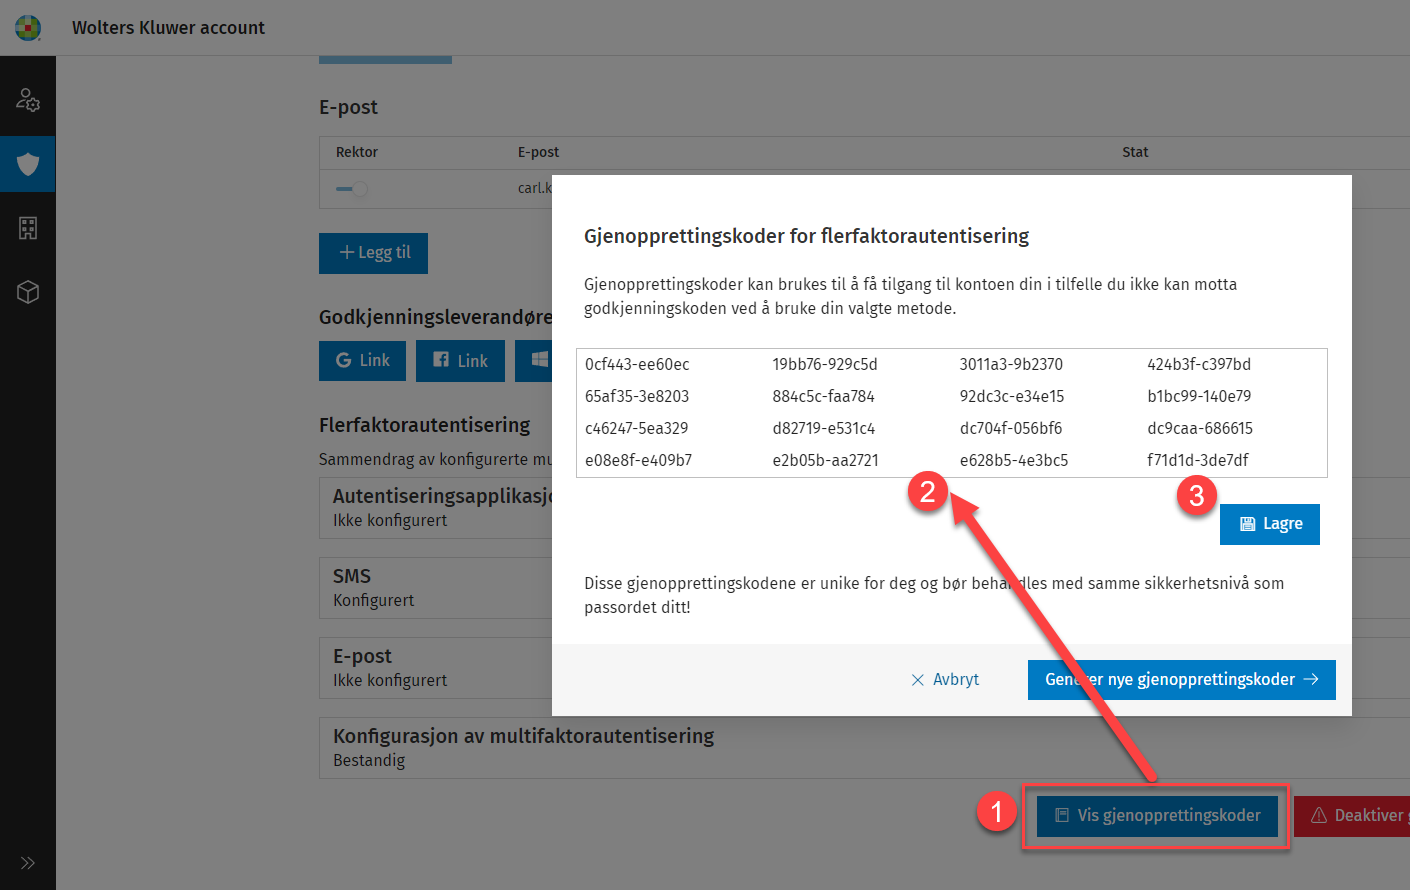
Task: Select recovery code 884c5c-faa784
Action: (823, 396)
